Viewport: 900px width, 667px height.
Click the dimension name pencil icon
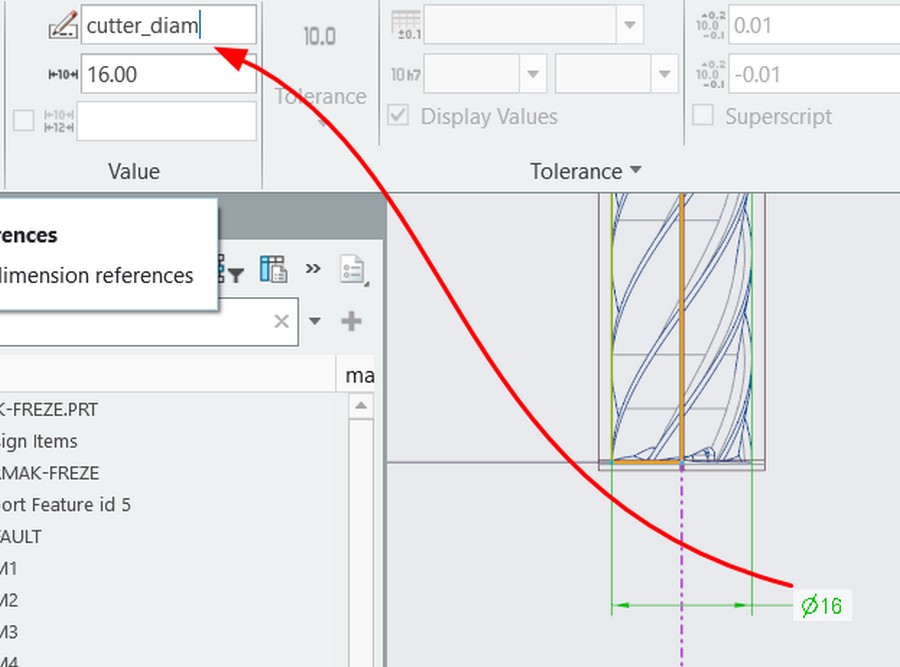click(x=63, y=25)
